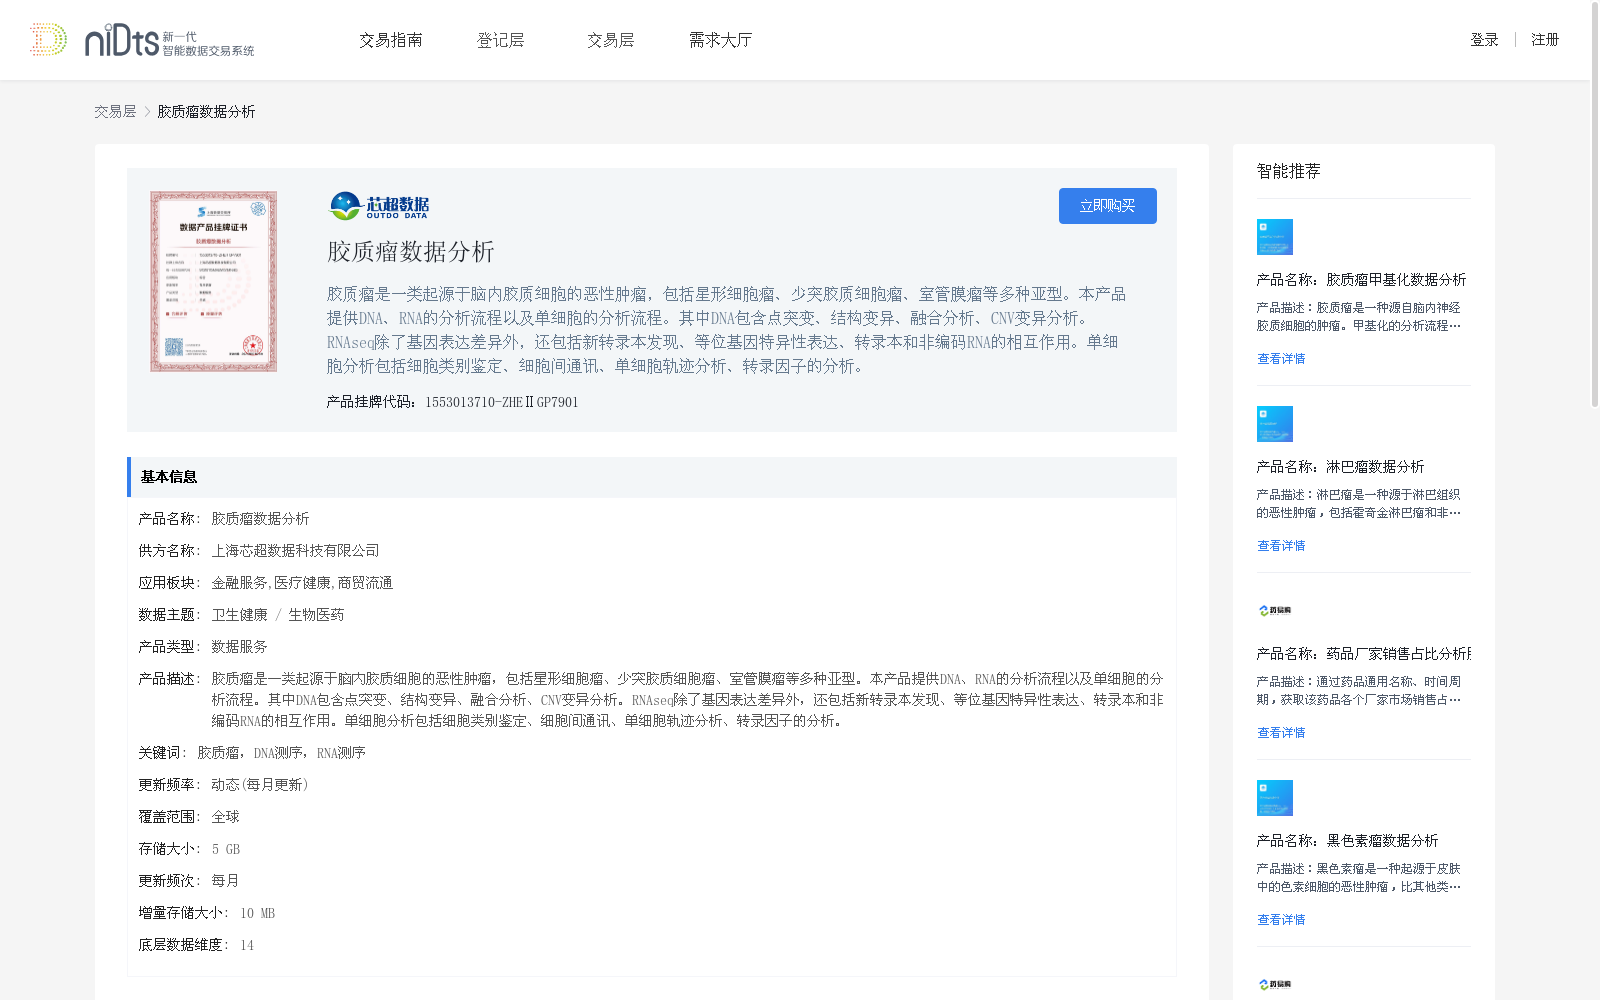Click the main title 胶质瘤数据分析
Viewport: 1600px width, 1000px height.
[411, 252]
